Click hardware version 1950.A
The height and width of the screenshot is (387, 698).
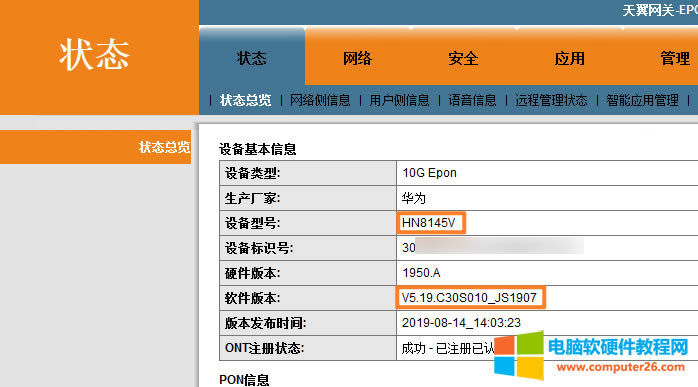tap(421, 273)
